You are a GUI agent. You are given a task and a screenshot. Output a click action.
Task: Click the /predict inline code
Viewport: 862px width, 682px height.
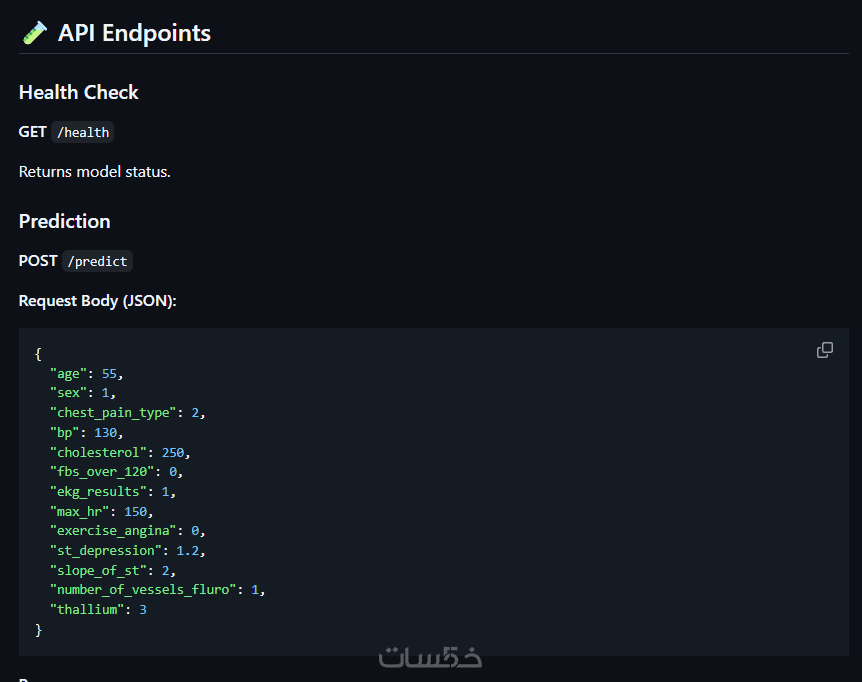point(97,261)
